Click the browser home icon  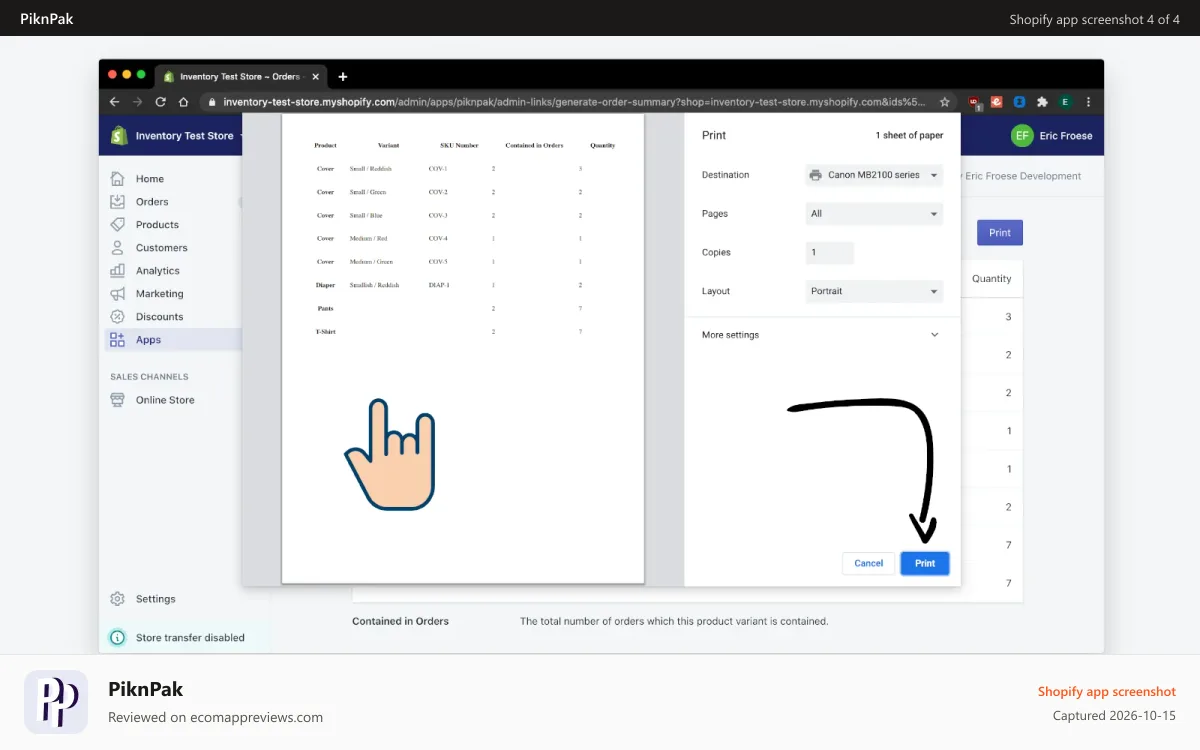183,102
